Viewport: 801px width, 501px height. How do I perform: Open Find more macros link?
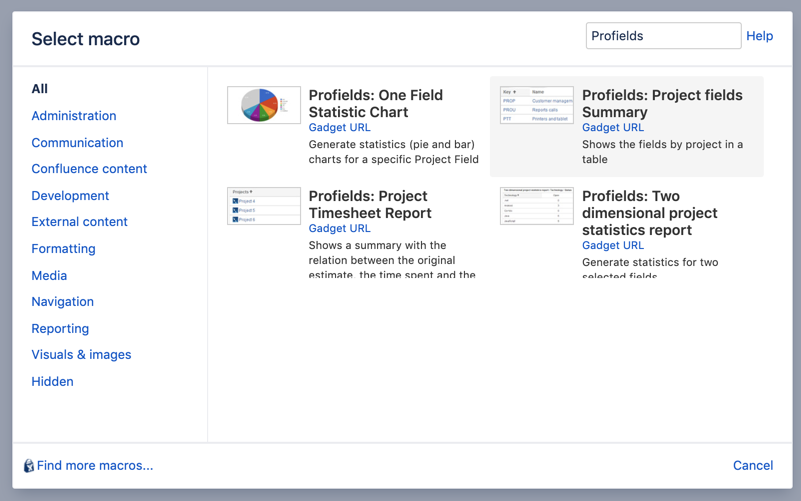[95, 465]
